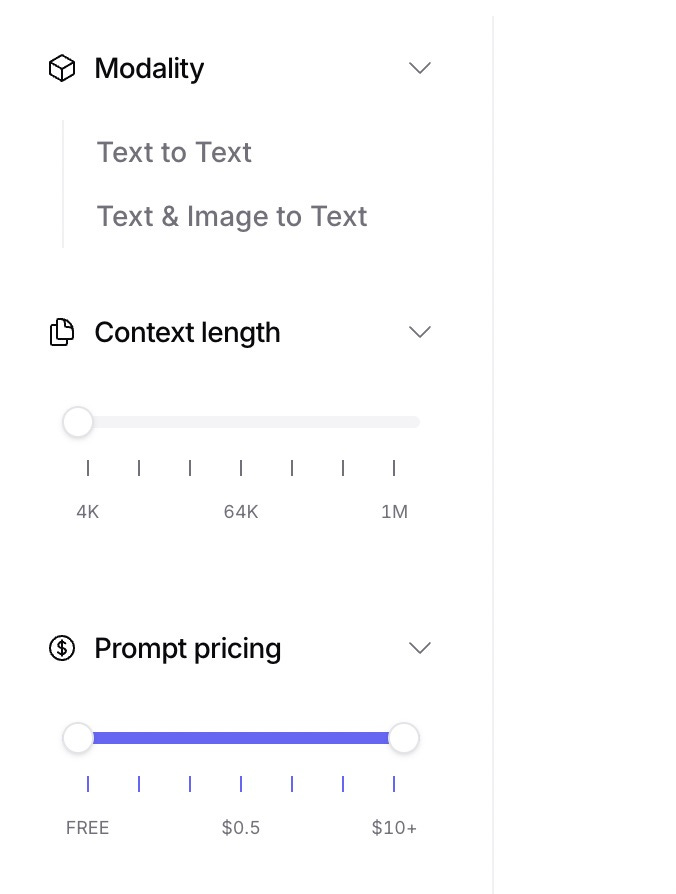Click the right Prompt pricing slider handle
Image resolution: width=676 pixels, height=894 pixels.
[403, 738]
